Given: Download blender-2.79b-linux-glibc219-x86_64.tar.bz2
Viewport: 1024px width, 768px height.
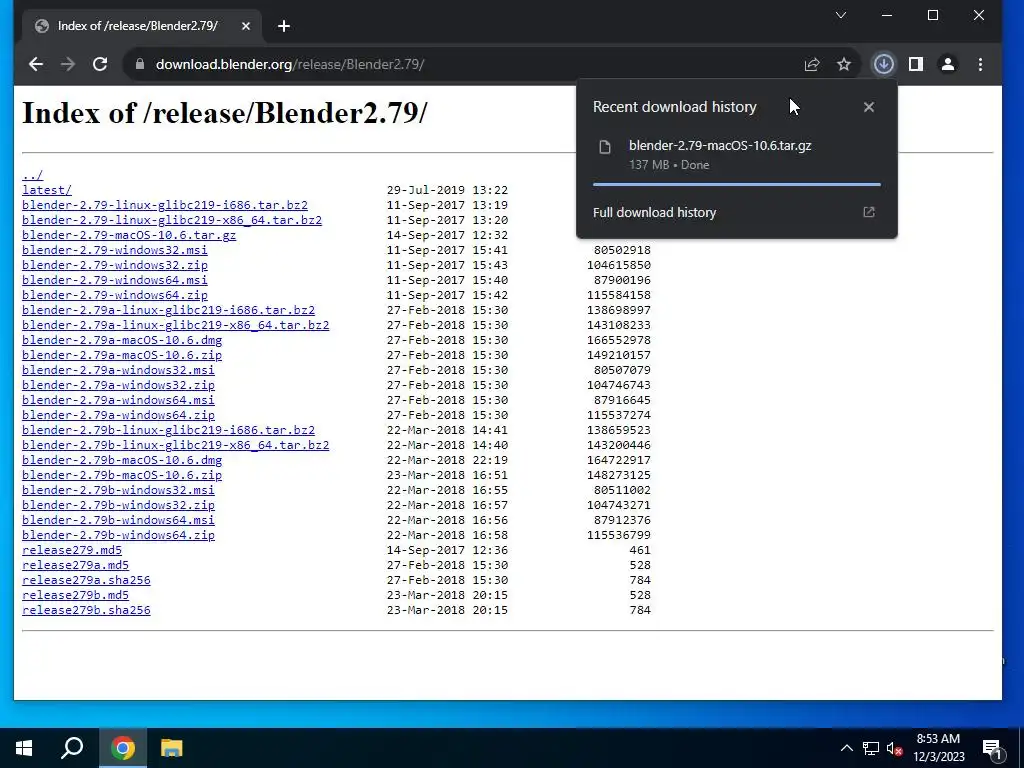Looking at the screenshot, I should pos(175,445).
